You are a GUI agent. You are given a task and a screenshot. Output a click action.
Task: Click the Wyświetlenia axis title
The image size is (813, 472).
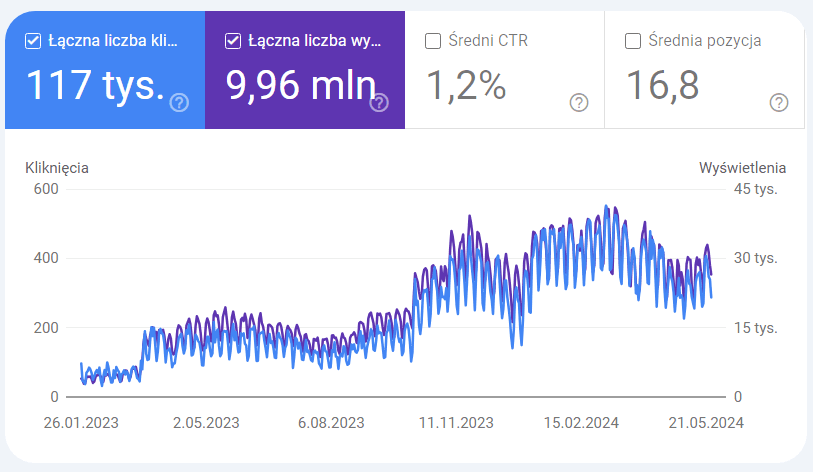(742, 168)
